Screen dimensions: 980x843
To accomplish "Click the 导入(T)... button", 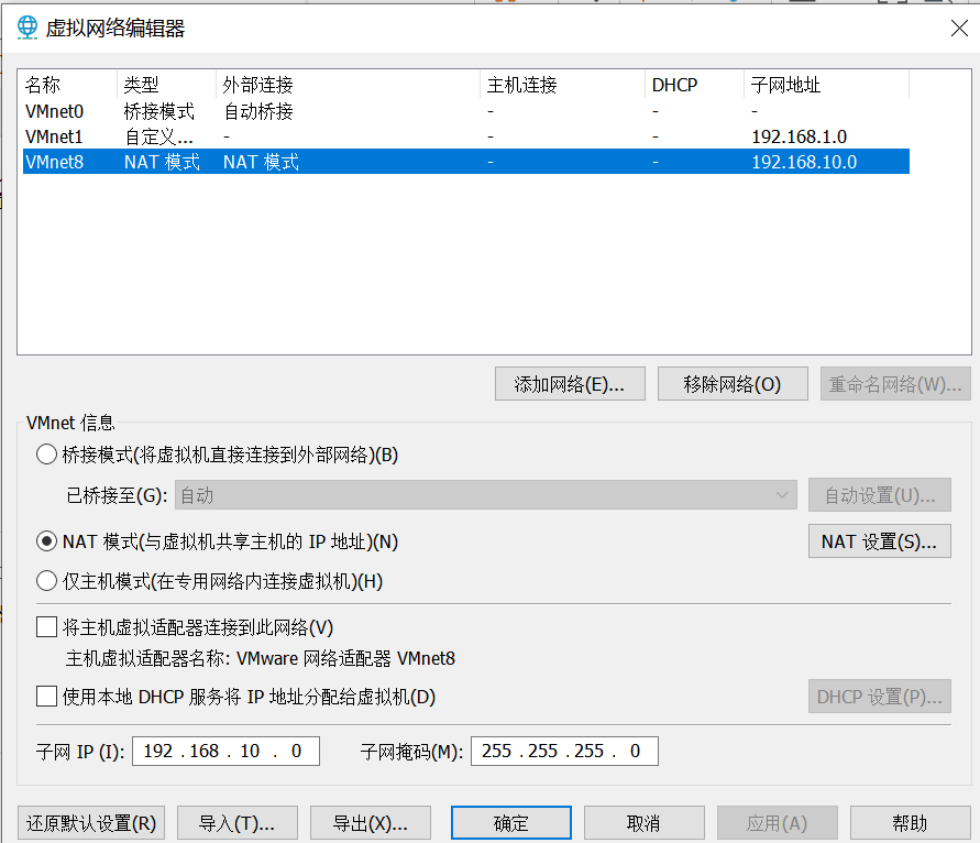I will point(238,823).
